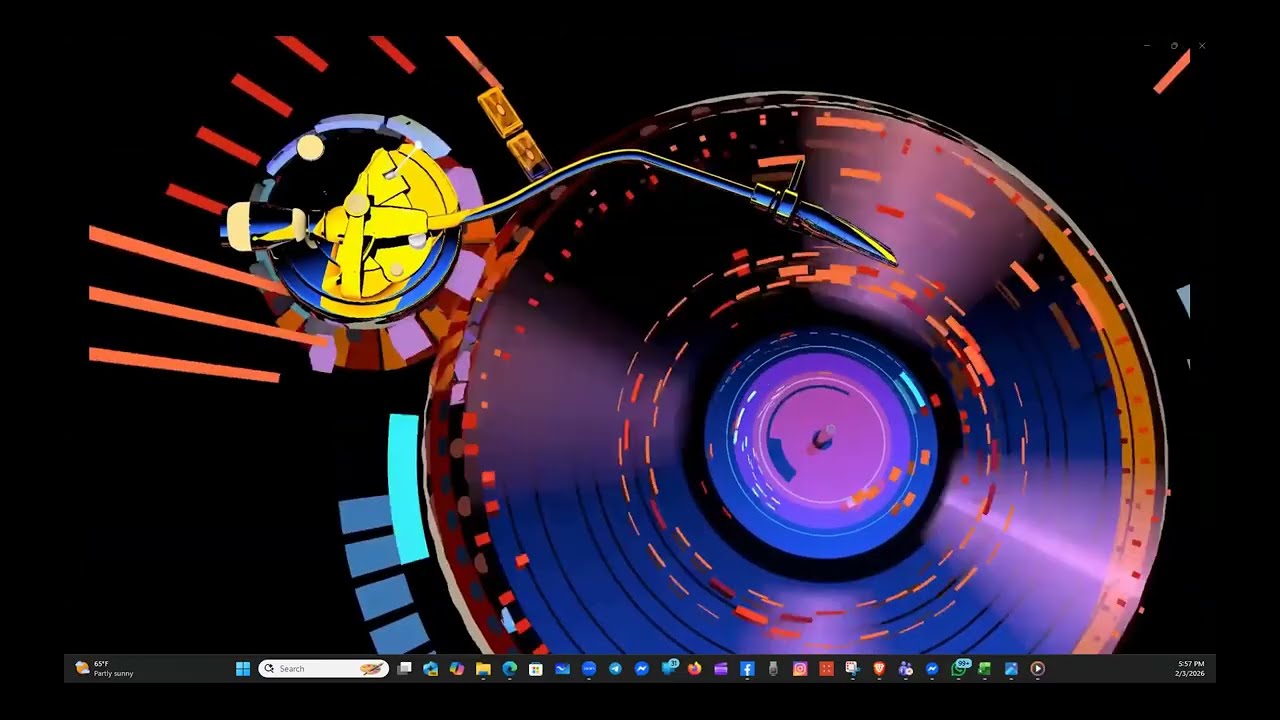Open the Excel-style green taskbar icon

pyautogui.click(x=984, y=669)
